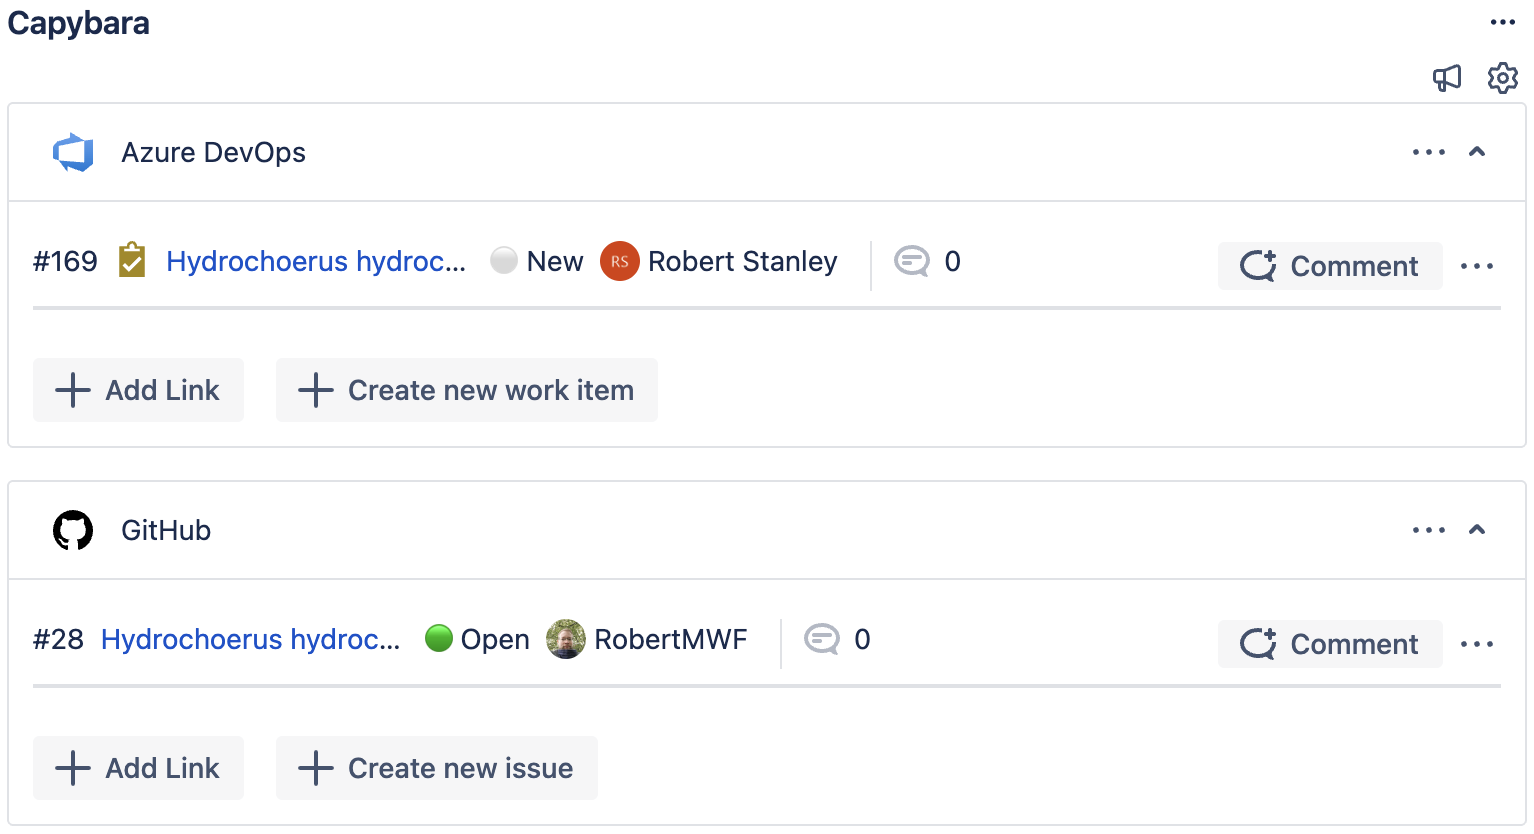Open more actions for GitHub issue #28
This screenshot has height=834, width=1534.
[x=1476, y=644]
